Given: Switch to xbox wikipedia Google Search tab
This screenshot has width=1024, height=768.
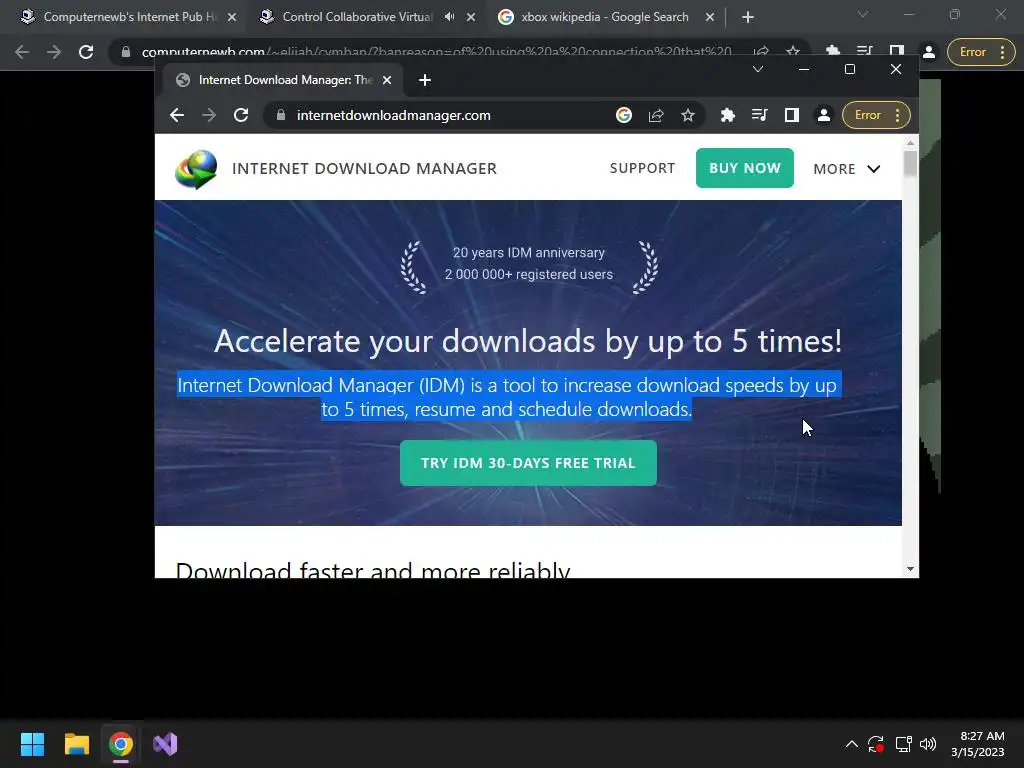Looking at the screenshot, I should [x=605, y=17].
